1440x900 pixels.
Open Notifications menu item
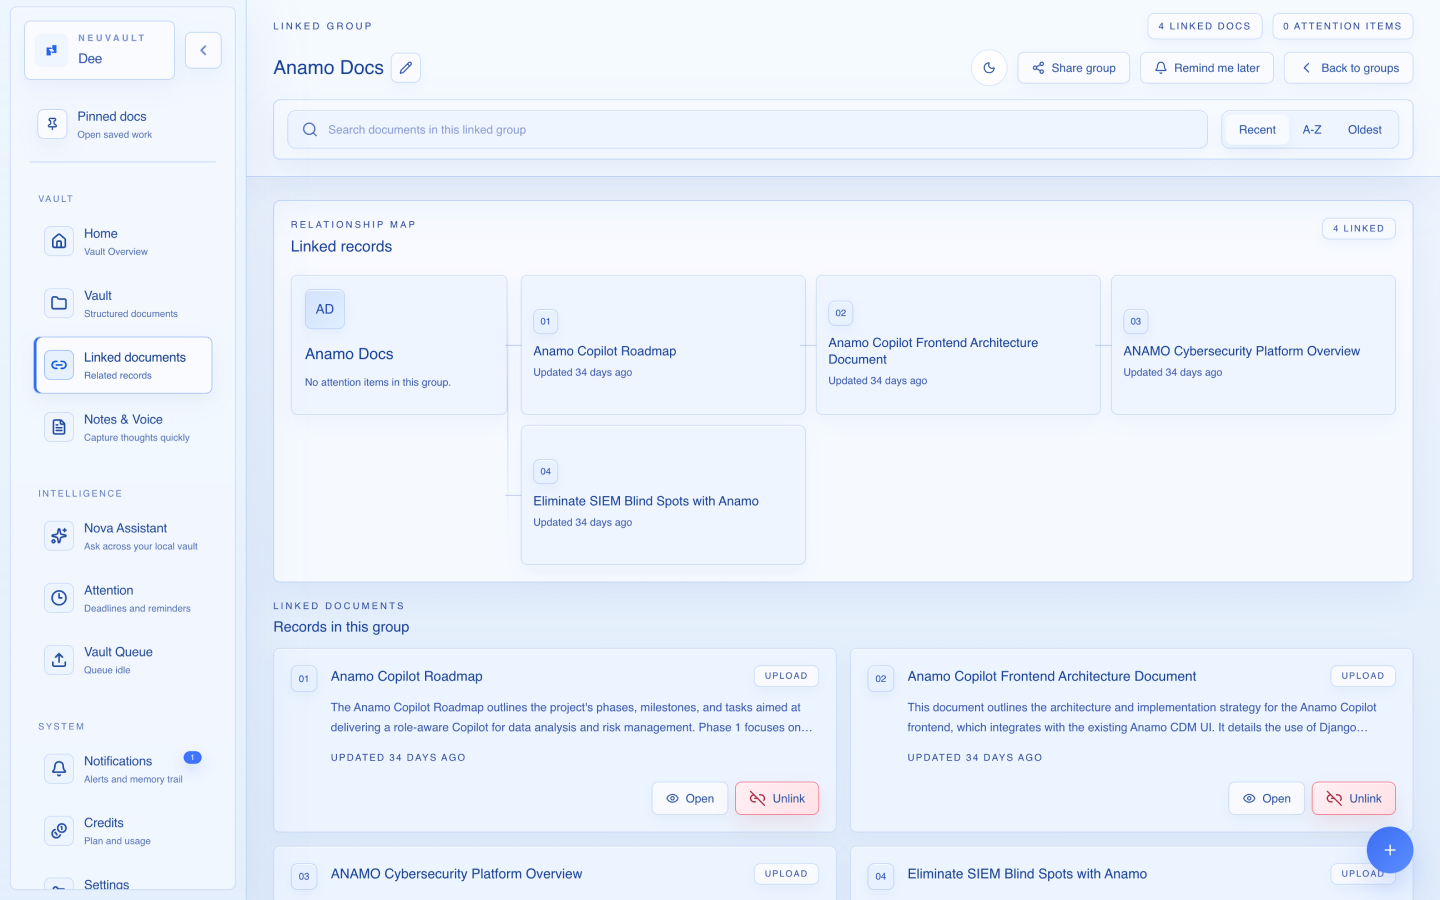tap(123, 769)
